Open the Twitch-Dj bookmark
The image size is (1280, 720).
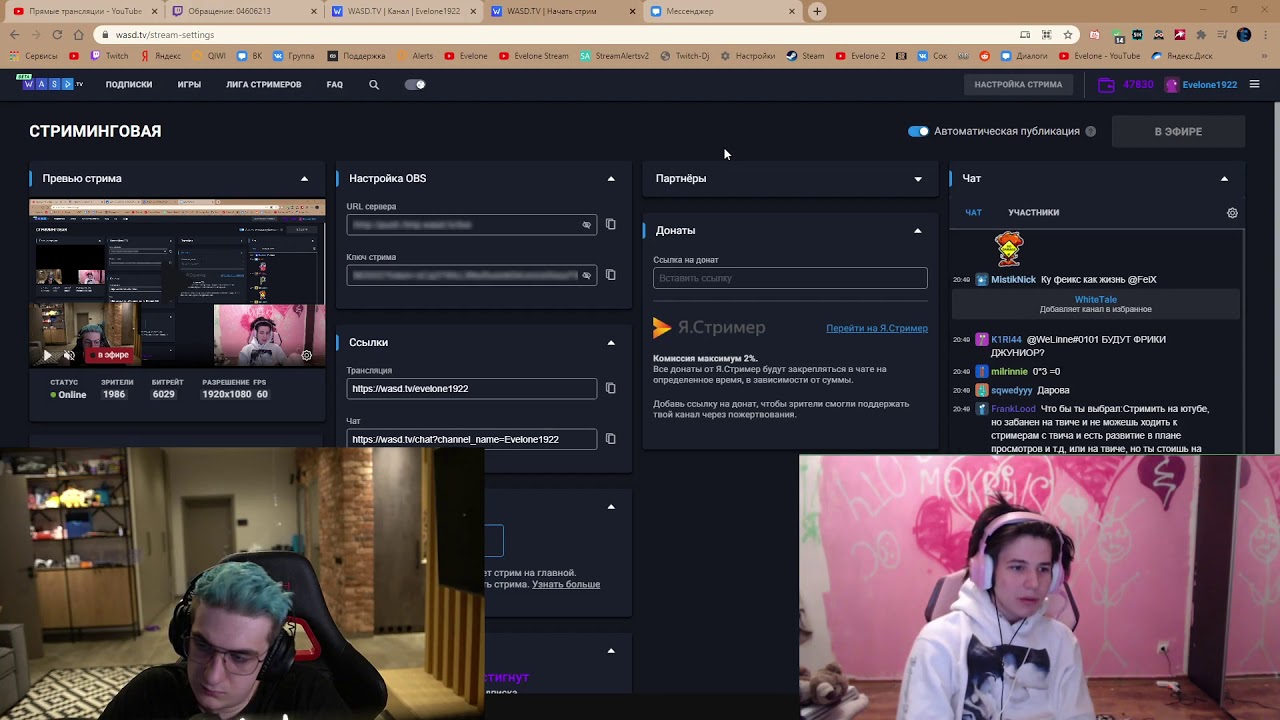click(685, 56)
